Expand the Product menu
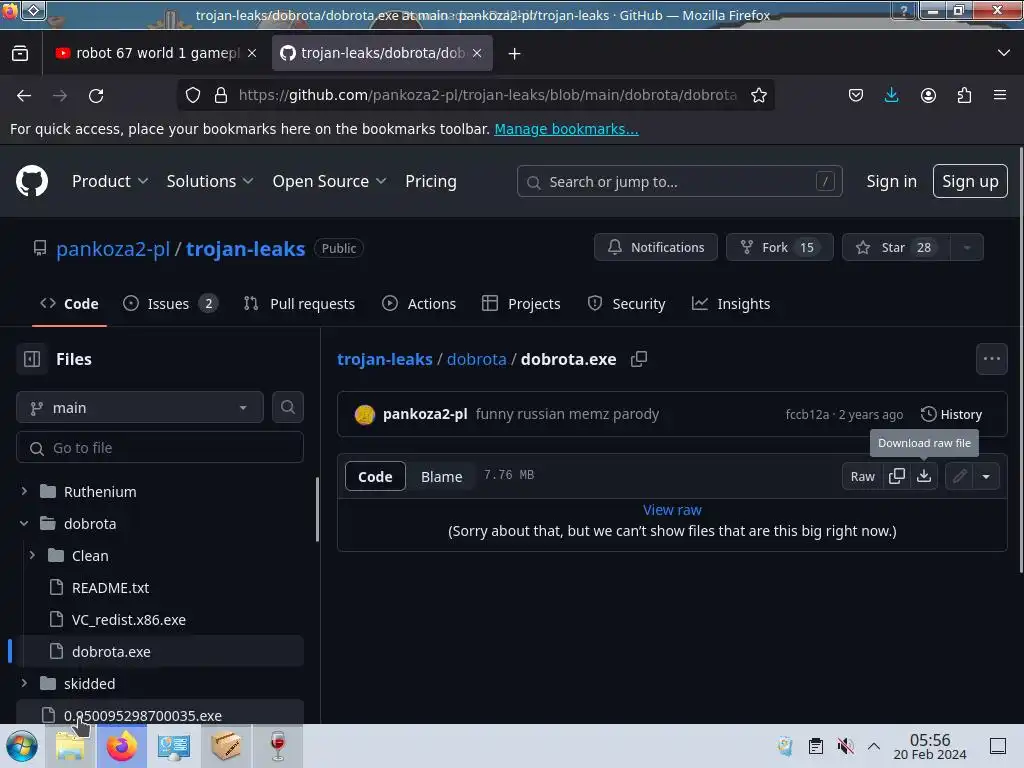Screen dimensions: 1024x768 [x=110, y=182]
